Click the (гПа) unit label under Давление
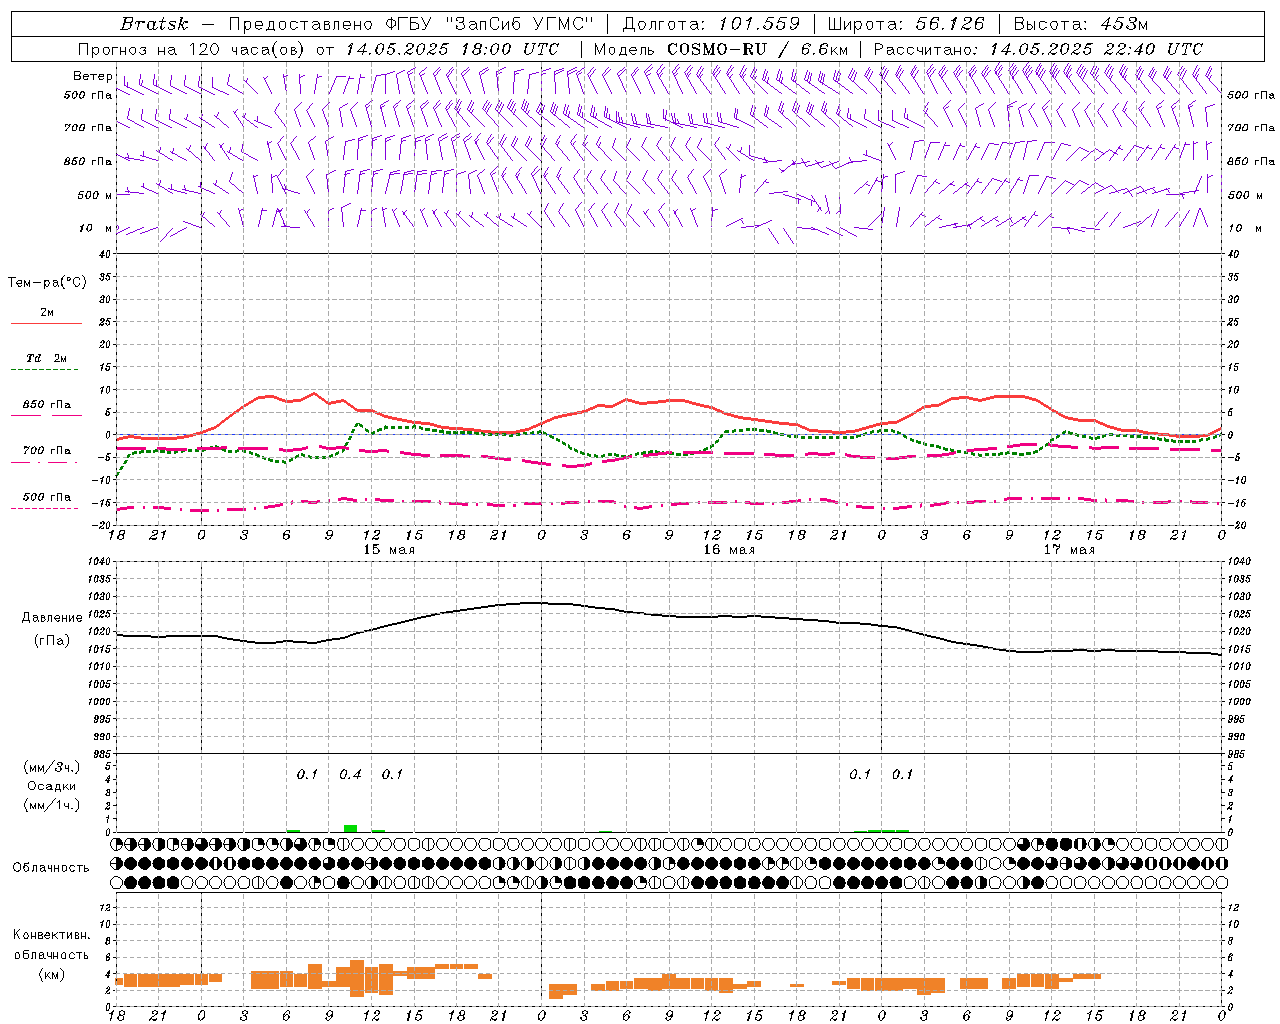The width and height of the screenshot is (1280, 1024). [51, 641]
